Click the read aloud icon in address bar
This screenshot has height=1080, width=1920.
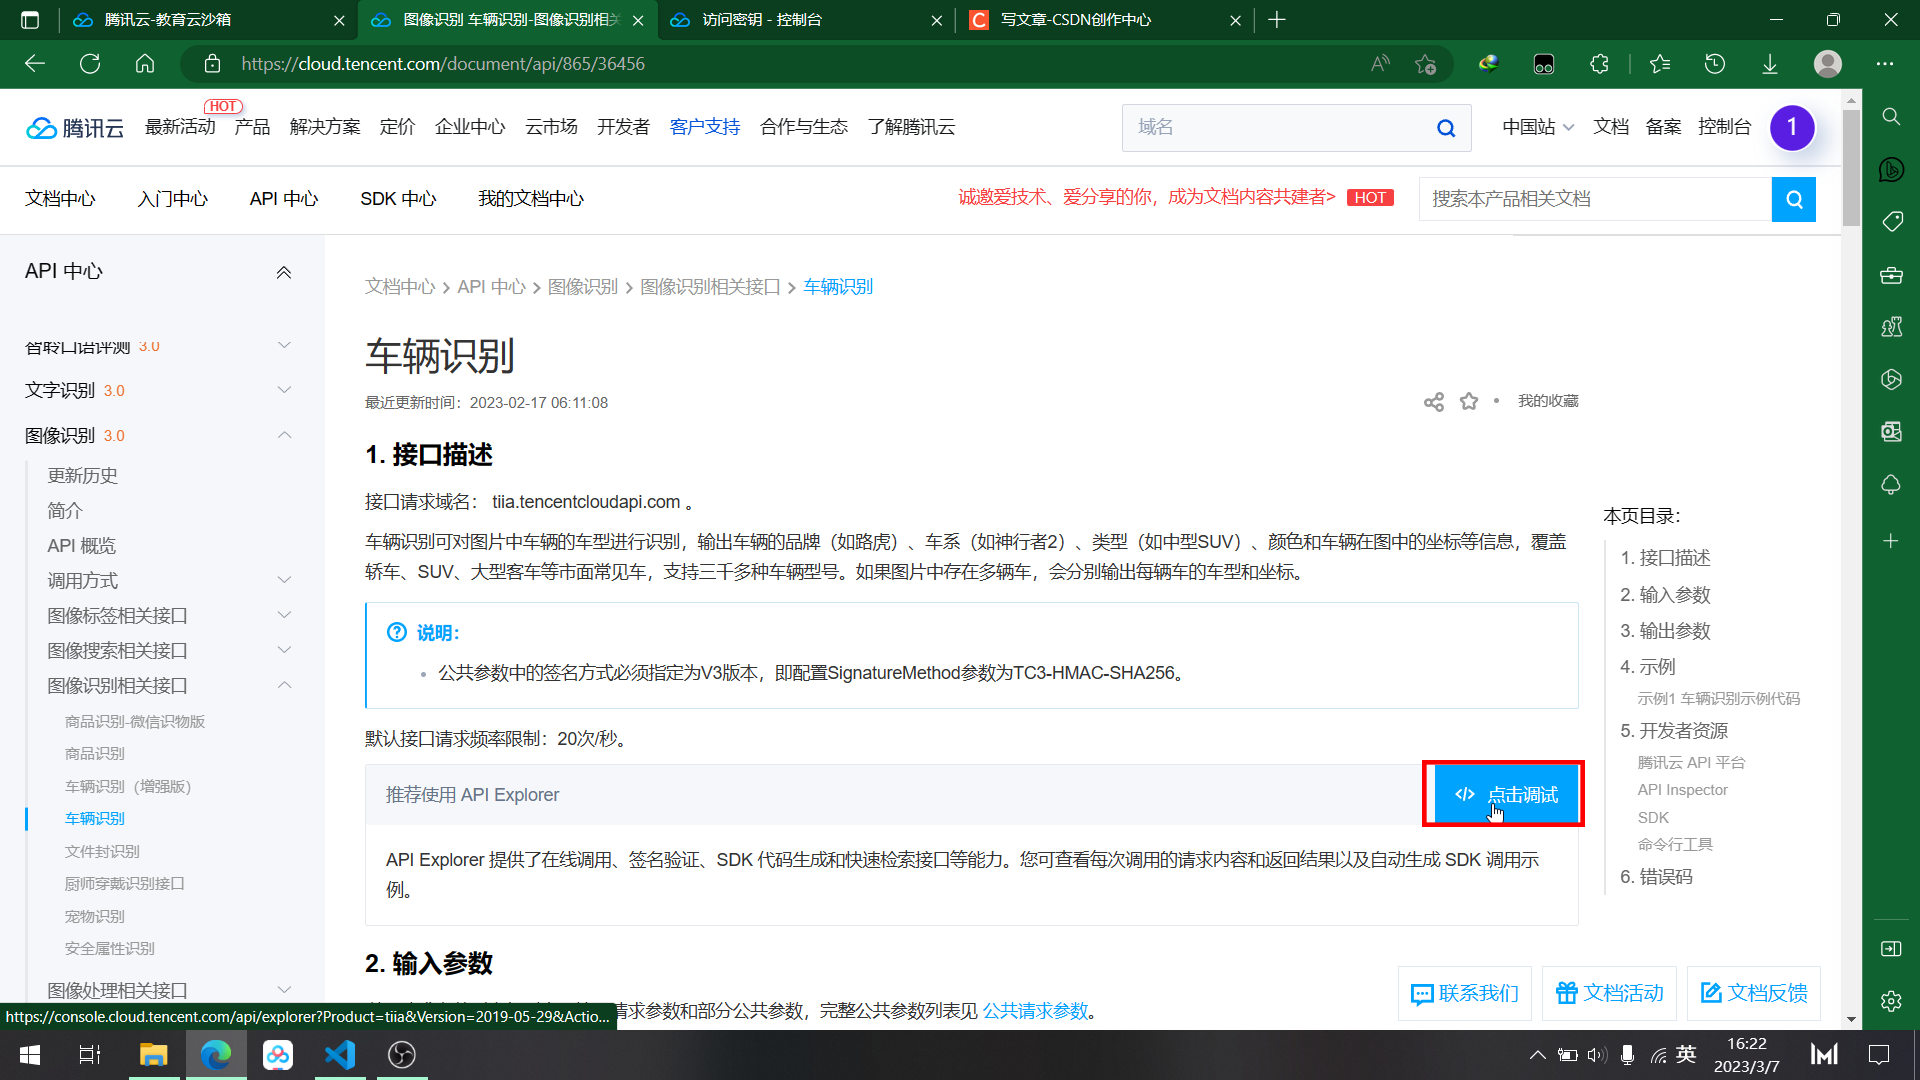pos(1380,64)
